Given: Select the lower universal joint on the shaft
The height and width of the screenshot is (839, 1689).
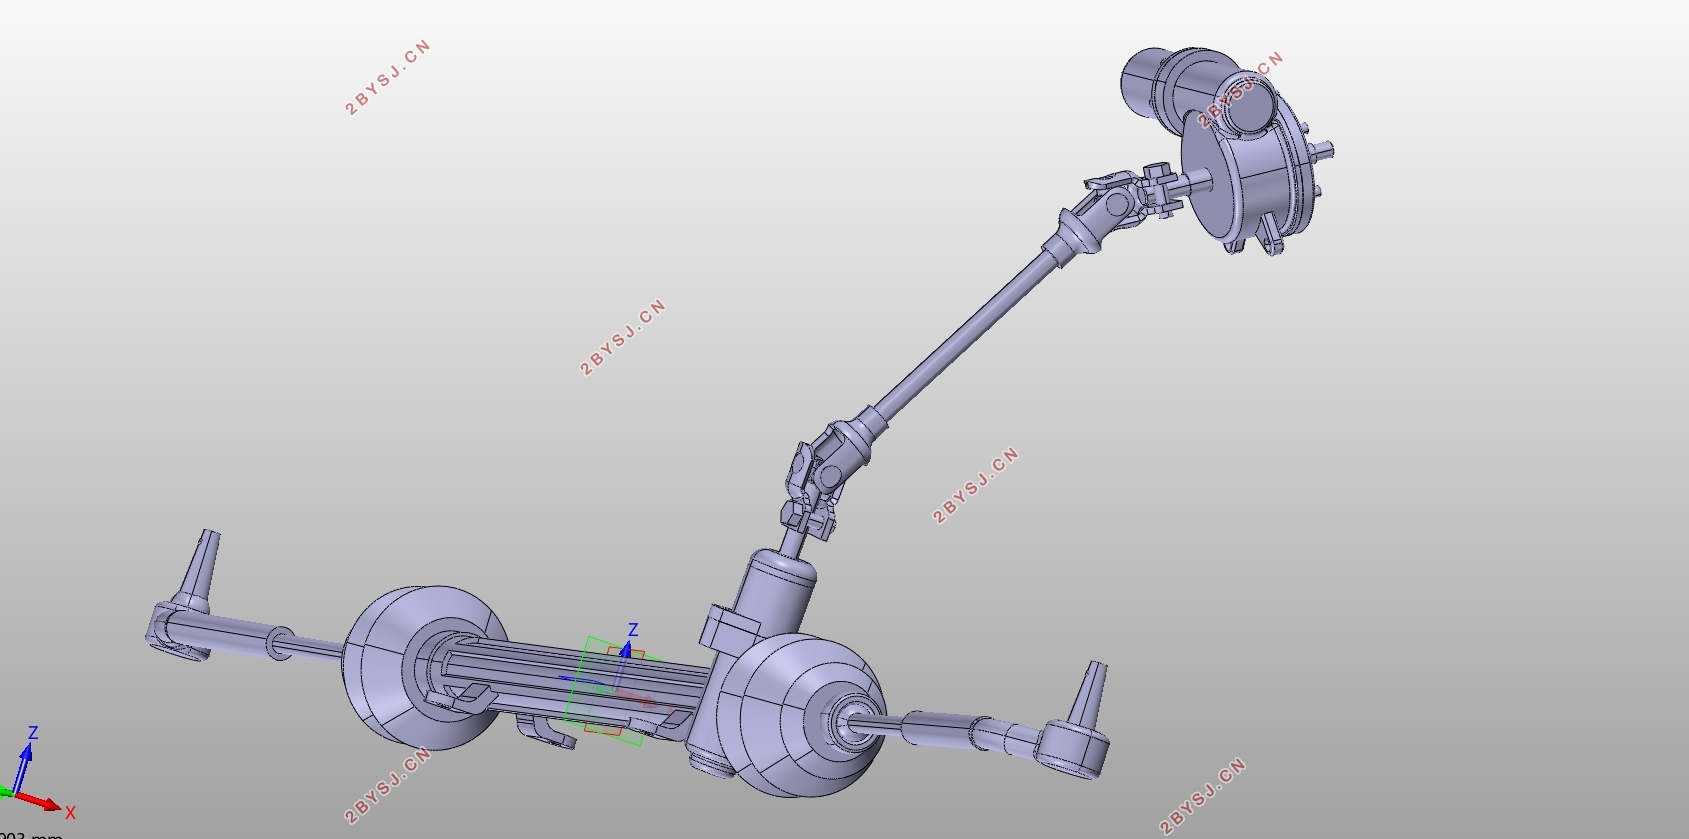Looking at the screenshot, I should pyautogui.click(x=820, y=478).
